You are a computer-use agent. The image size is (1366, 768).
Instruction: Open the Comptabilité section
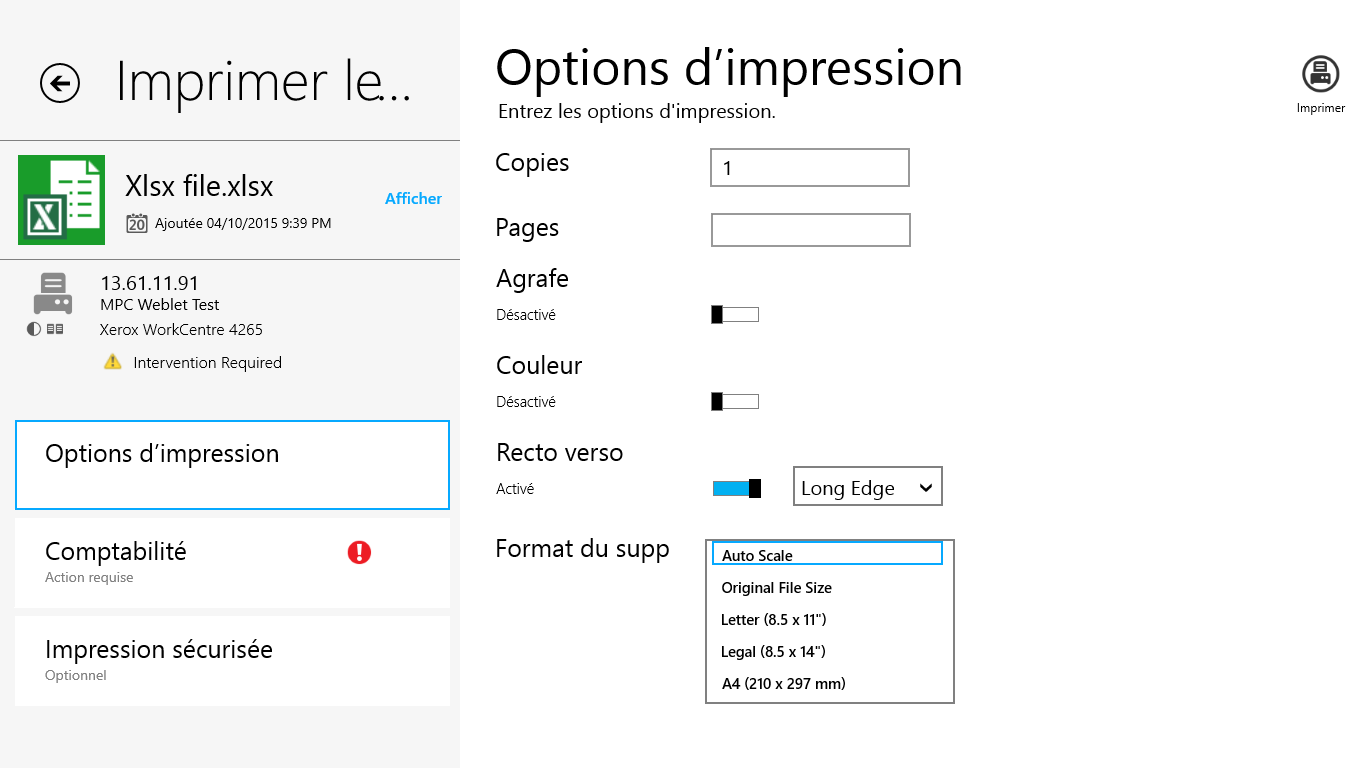pyautogui.click(x=232, y=562)
